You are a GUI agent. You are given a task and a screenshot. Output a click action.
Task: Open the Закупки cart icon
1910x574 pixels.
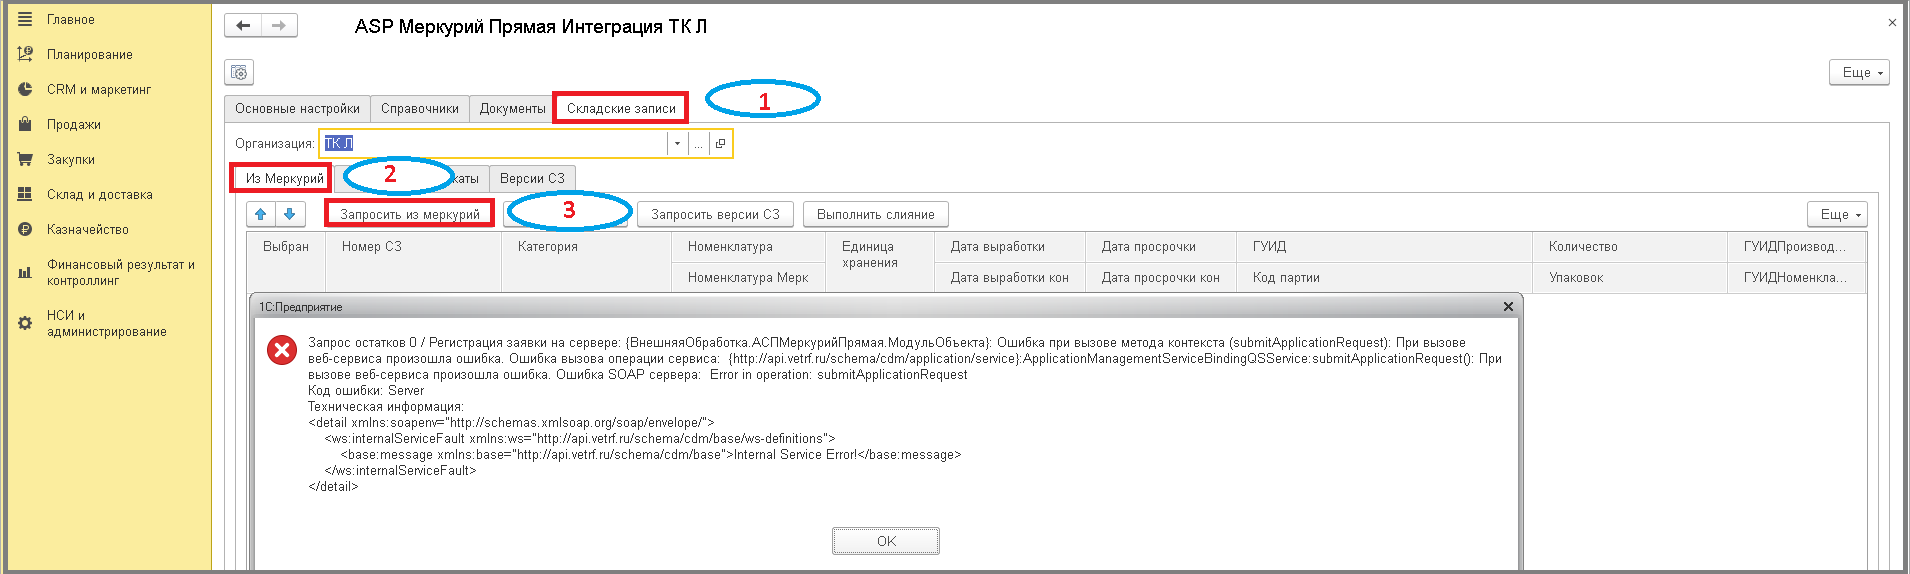25,159
